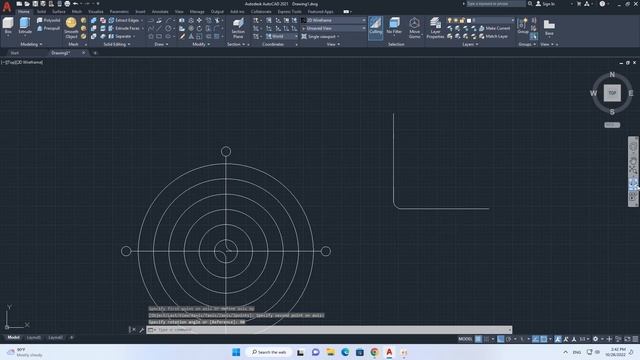Expand the Modify panel dropdown

(x=201, y=44)
